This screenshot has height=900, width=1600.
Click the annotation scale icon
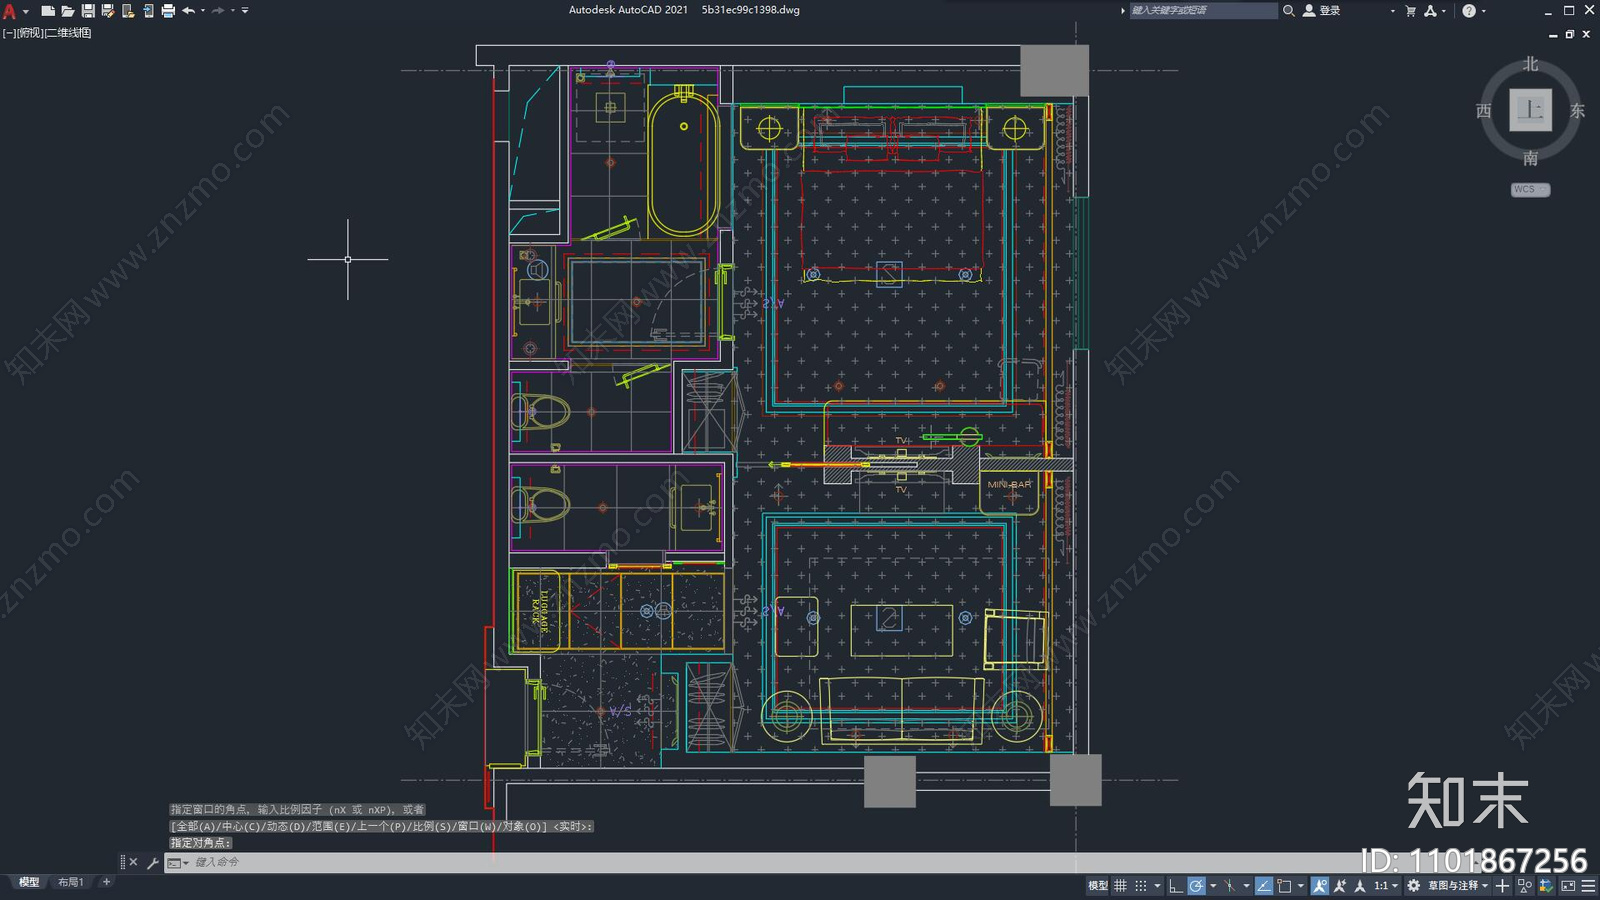(x=1359, y=886)
